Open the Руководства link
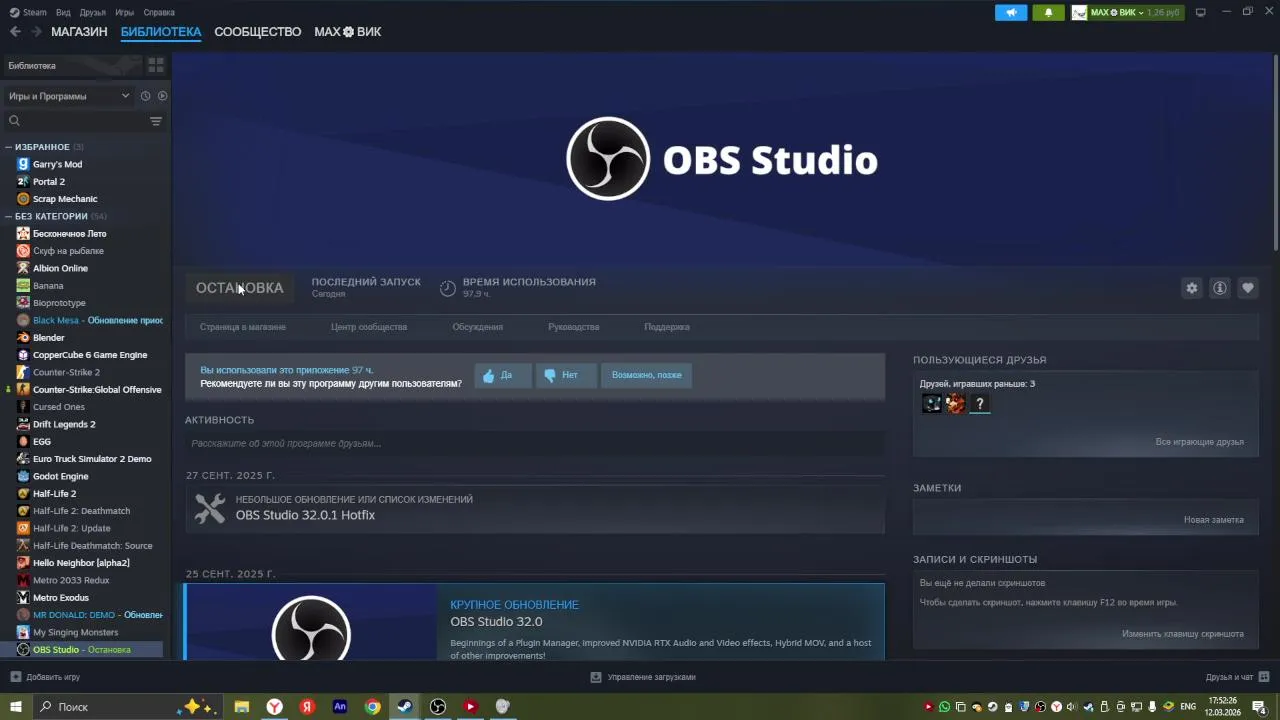The width and height of the screenshot is (1280, 720). pyautogui.click(x=574, y=327)
